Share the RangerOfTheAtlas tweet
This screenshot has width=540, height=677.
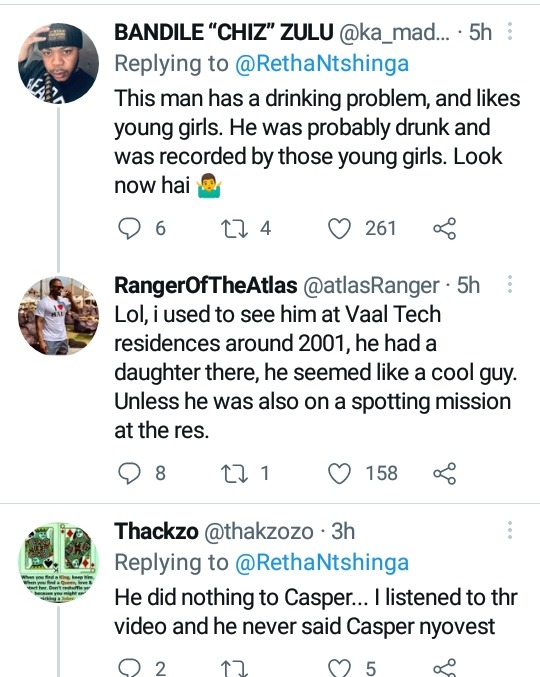coord(445,474)
